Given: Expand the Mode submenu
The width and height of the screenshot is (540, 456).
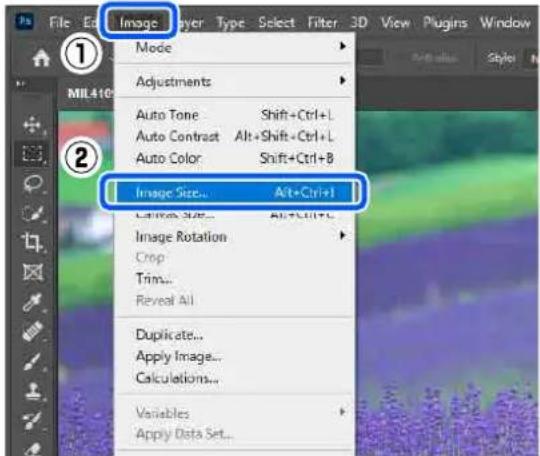Looking at the screenshot, I should tap(234, 48).
